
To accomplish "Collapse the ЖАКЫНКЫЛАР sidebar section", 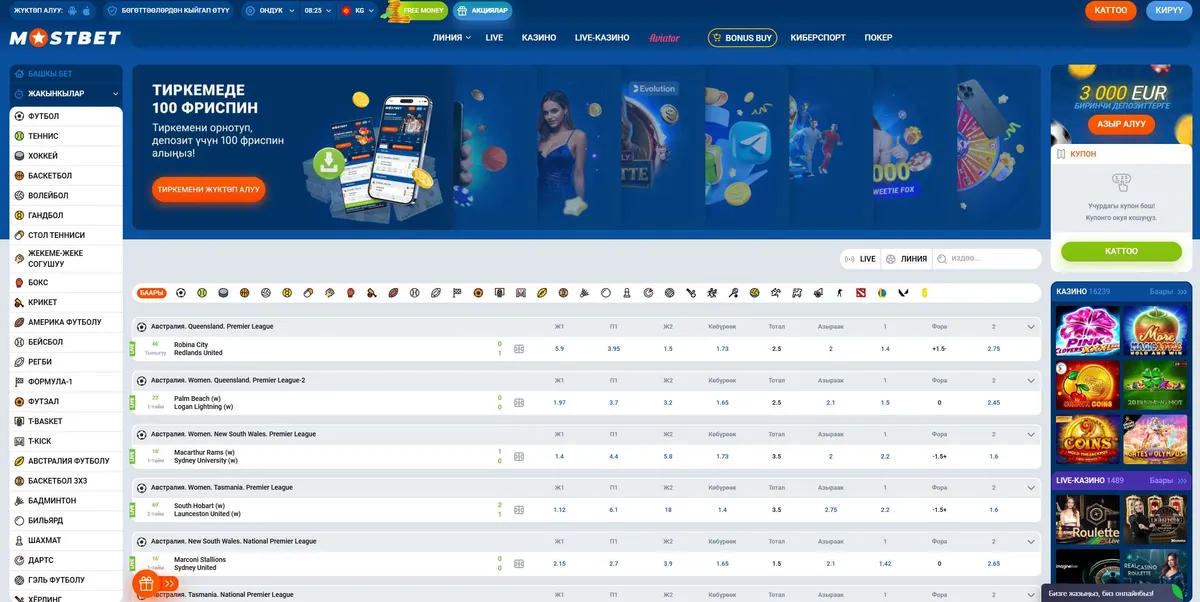I will (x=66, y=94).
